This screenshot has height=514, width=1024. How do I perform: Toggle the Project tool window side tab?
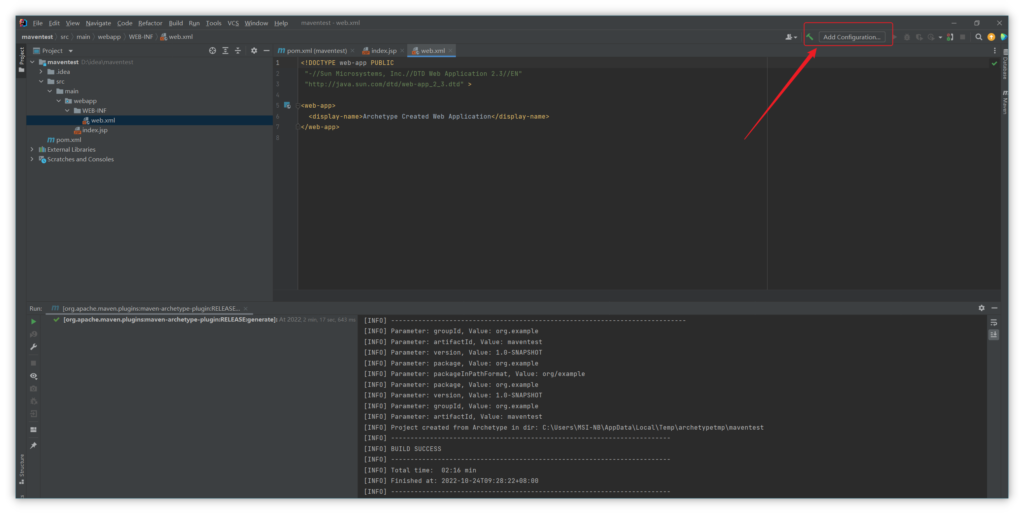[22, 59]
